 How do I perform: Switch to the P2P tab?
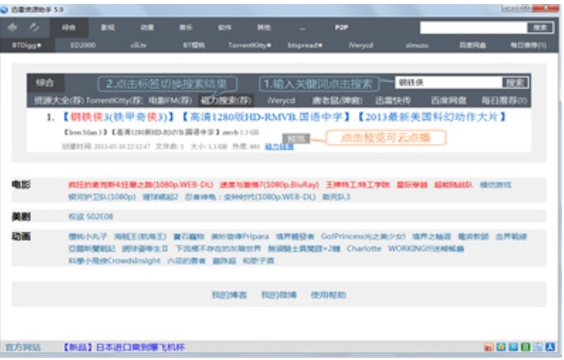(x=341, y=27)
